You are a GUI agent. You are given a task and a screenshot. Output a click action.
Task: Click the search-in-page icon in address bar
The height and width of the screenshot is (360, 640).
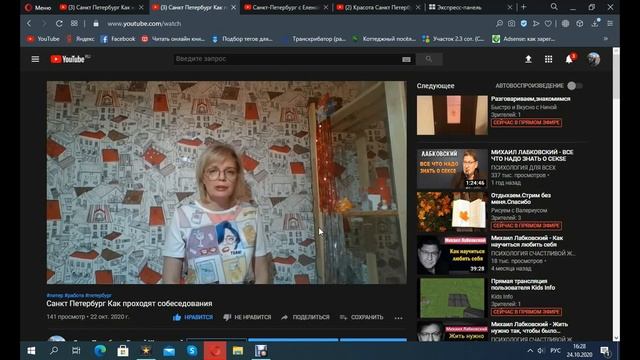[499, 24]
